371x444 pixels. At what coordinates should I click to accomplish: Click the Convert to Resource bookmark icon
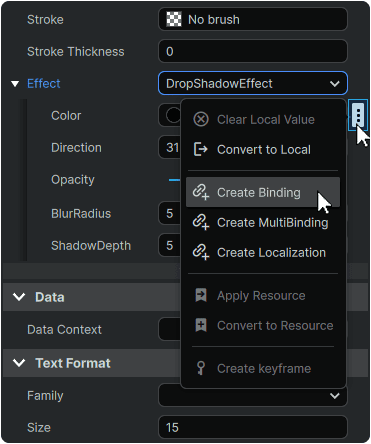coord(201,325)
